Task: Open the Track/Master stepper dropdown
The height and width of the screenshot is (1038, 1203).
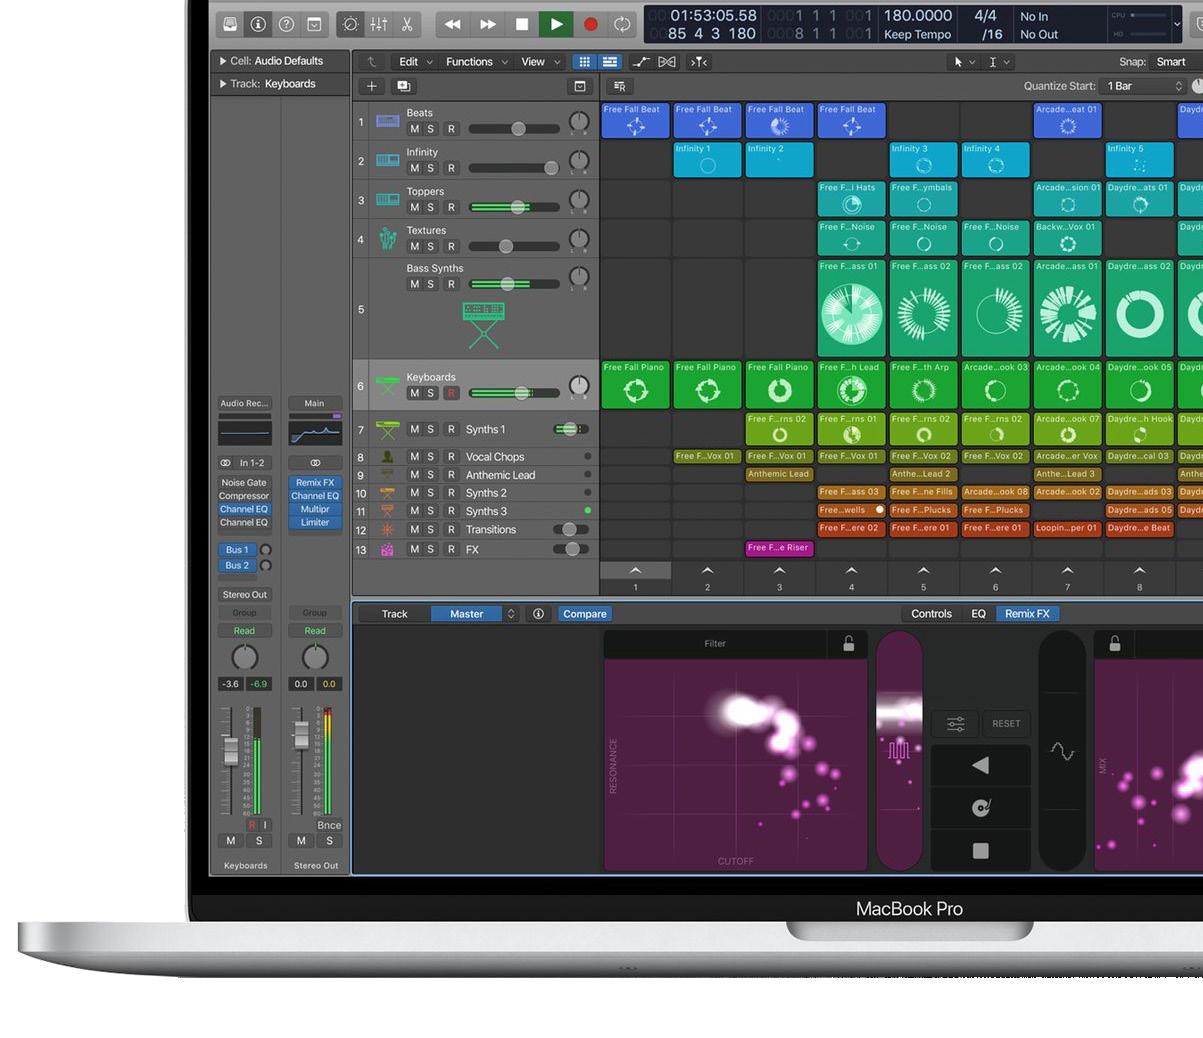Action: pos(511,614)
